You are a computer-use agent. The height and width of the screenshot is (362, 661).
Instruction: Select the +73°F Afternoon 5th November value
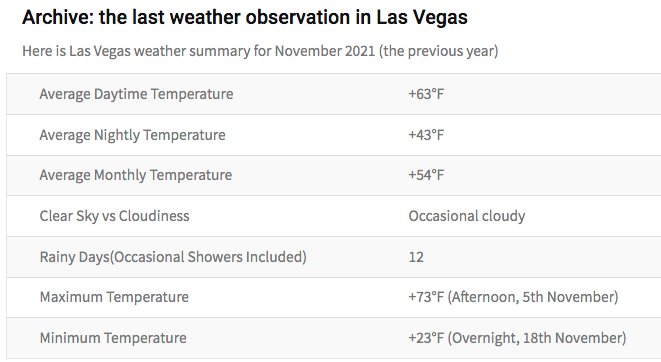(513, 297)
